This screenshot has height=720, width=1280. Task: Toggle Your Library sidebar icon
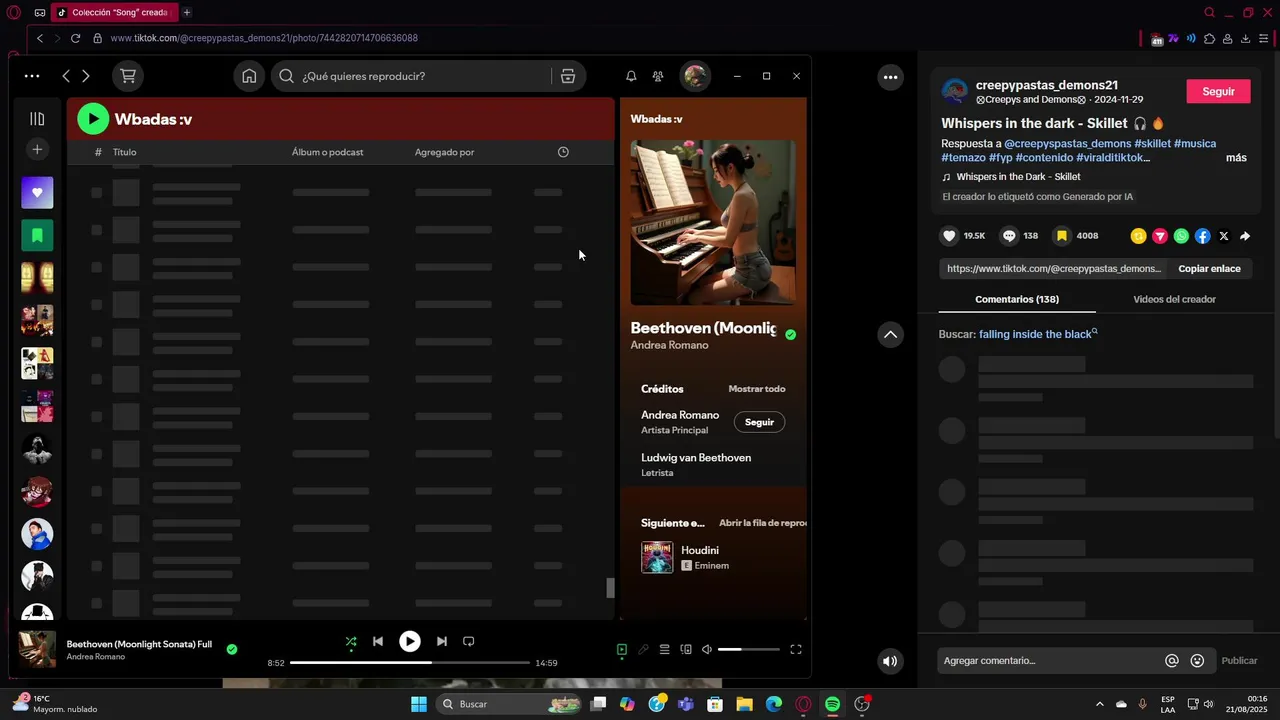[37, 119]
